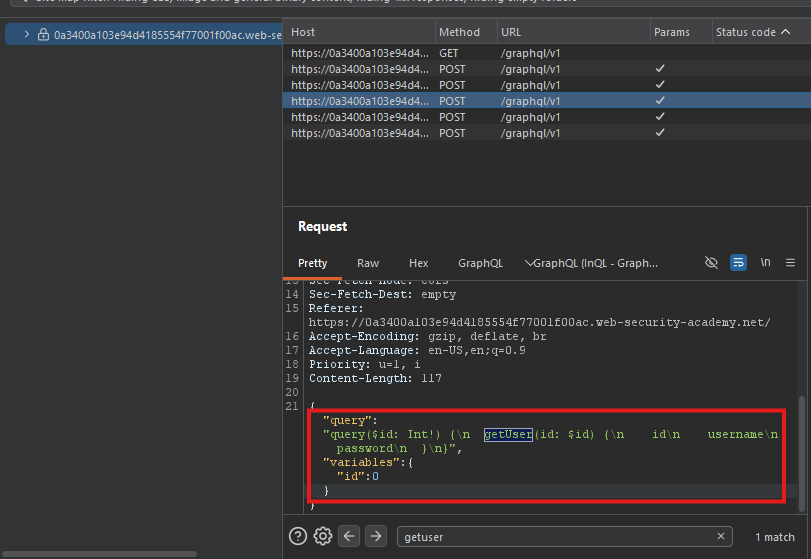The image size is (811, 559).
Task: Clear the search field with the X
Action: pyautogui.click(x=721, y=536)
